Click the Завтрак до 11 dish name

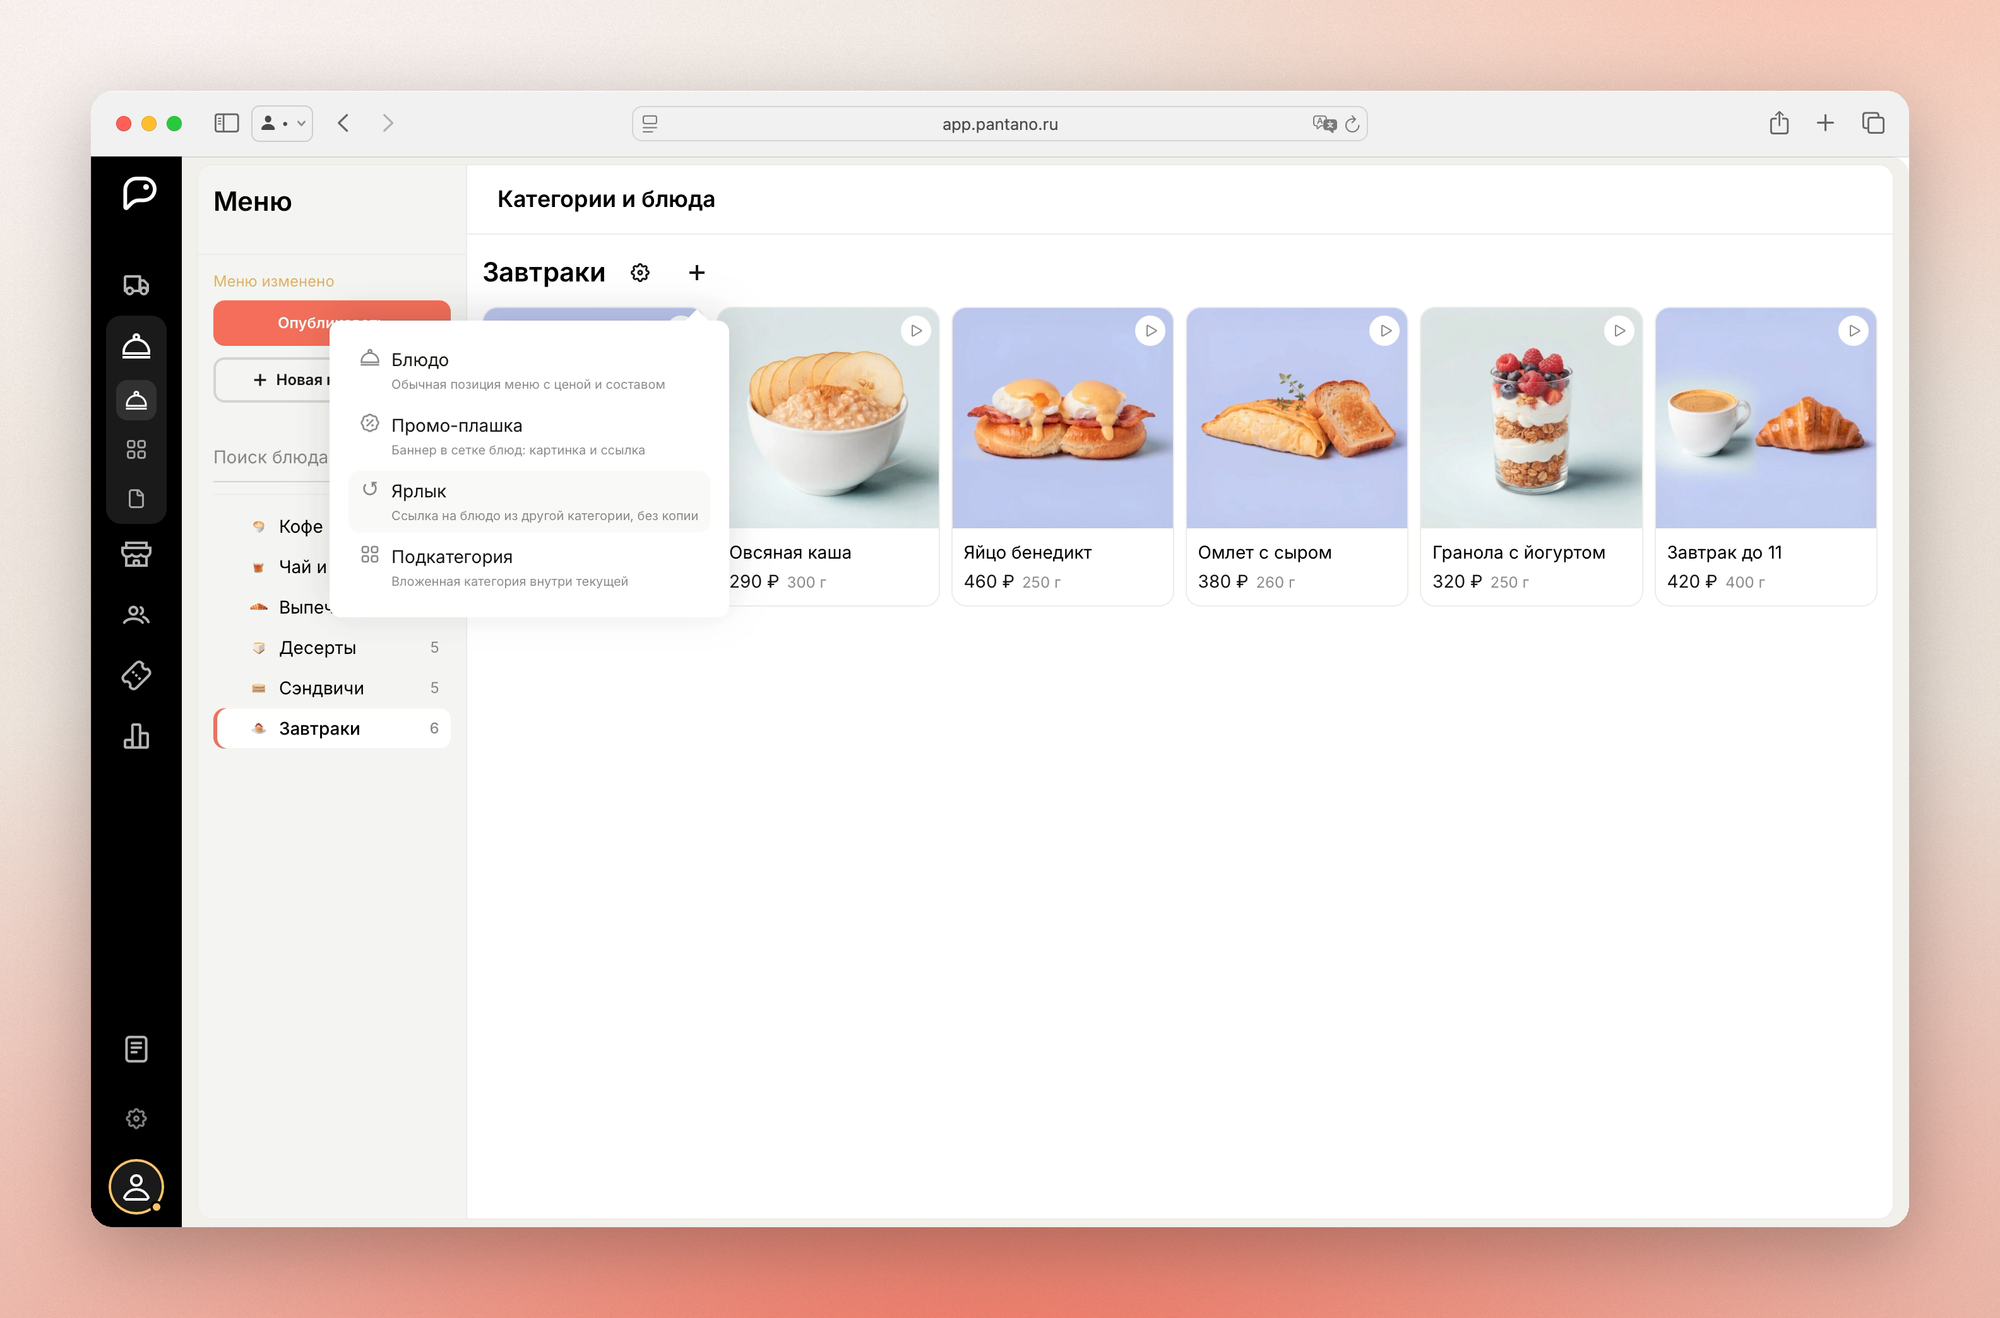click(x=1725, y=553)
